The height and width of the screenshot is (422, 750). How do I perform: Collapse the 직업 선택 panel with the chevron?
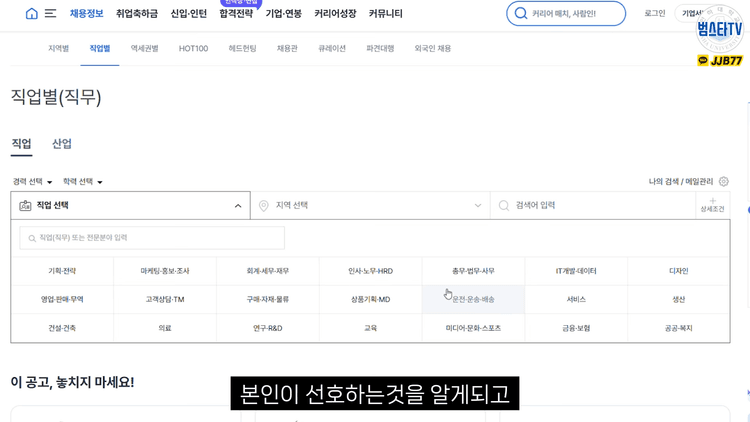[238, 206]
